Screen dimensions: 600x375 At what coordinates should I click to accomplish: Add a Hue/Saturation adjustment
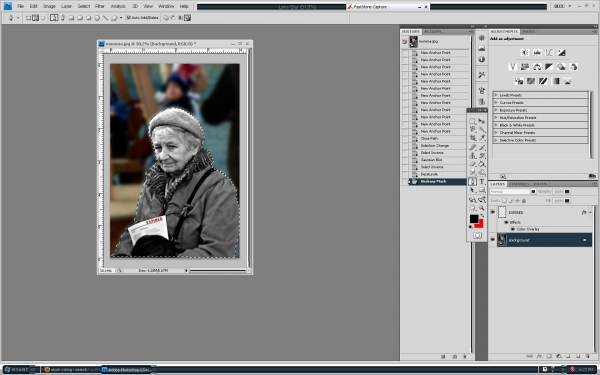525,67
